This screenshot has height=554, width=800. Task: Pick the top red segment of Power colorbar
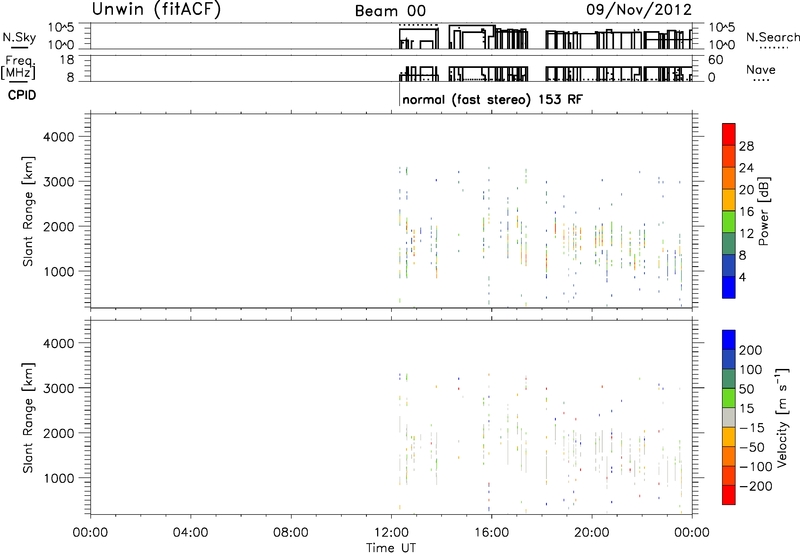(x=729, y=134)
